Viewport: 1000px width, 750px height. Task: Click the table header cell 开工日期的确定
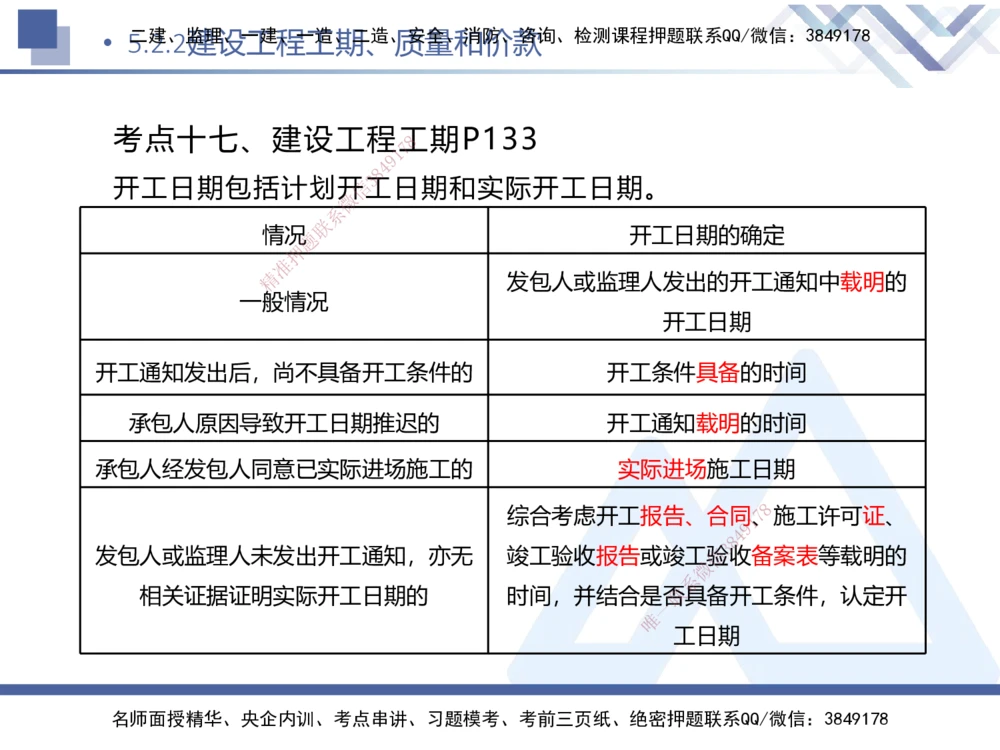(706, 236)
